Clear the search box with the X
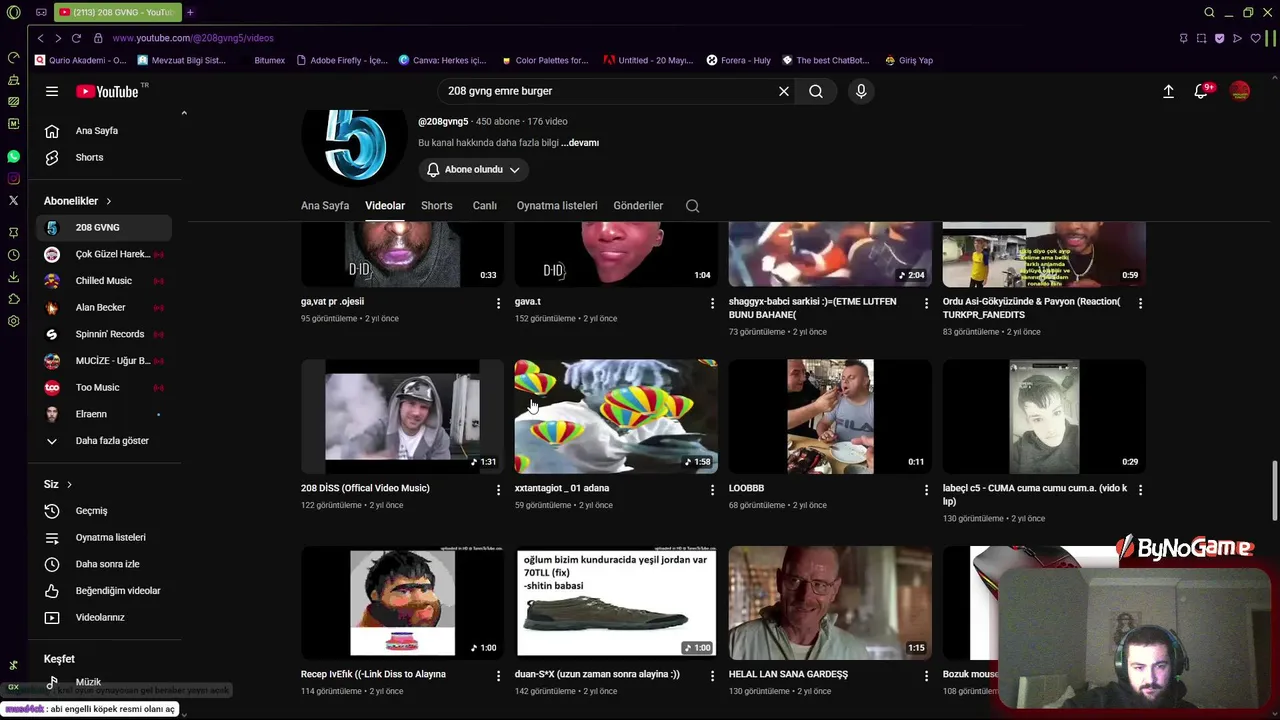The width and height of the screenshot is (1280, 720). (x=784, y=91)
